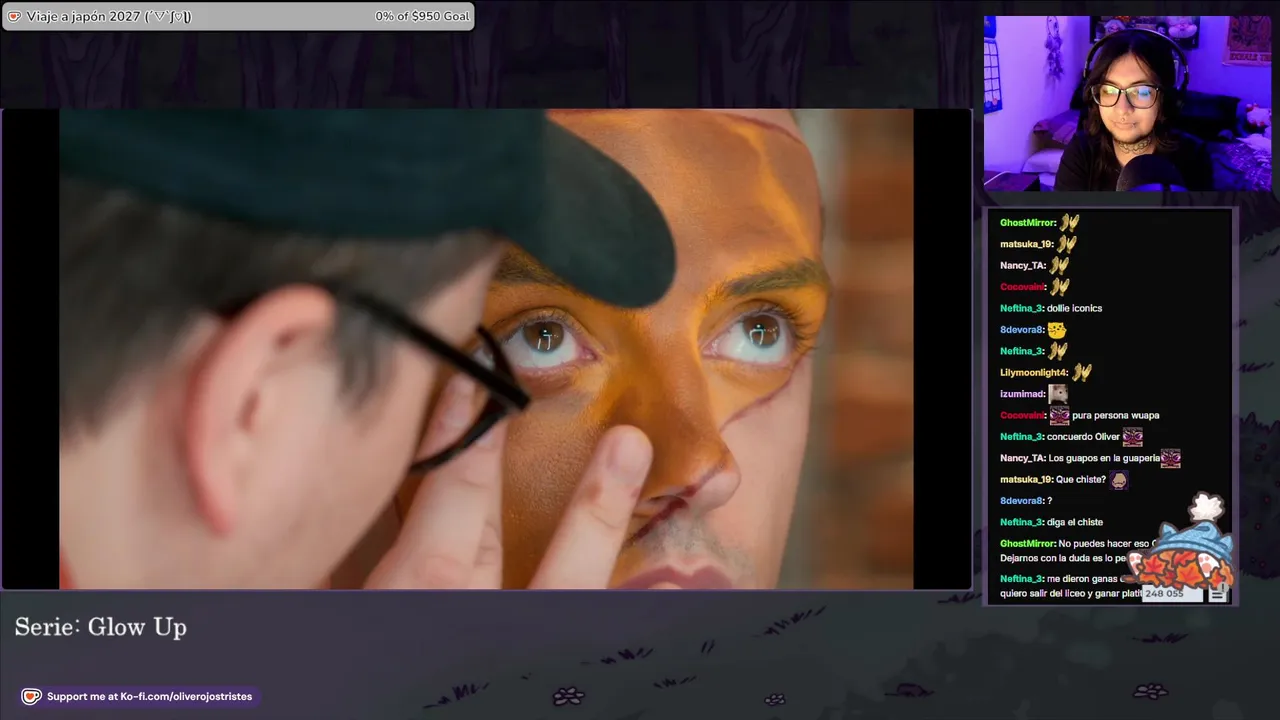Click the username izumimad in chat

click(x=1022, y=394)
